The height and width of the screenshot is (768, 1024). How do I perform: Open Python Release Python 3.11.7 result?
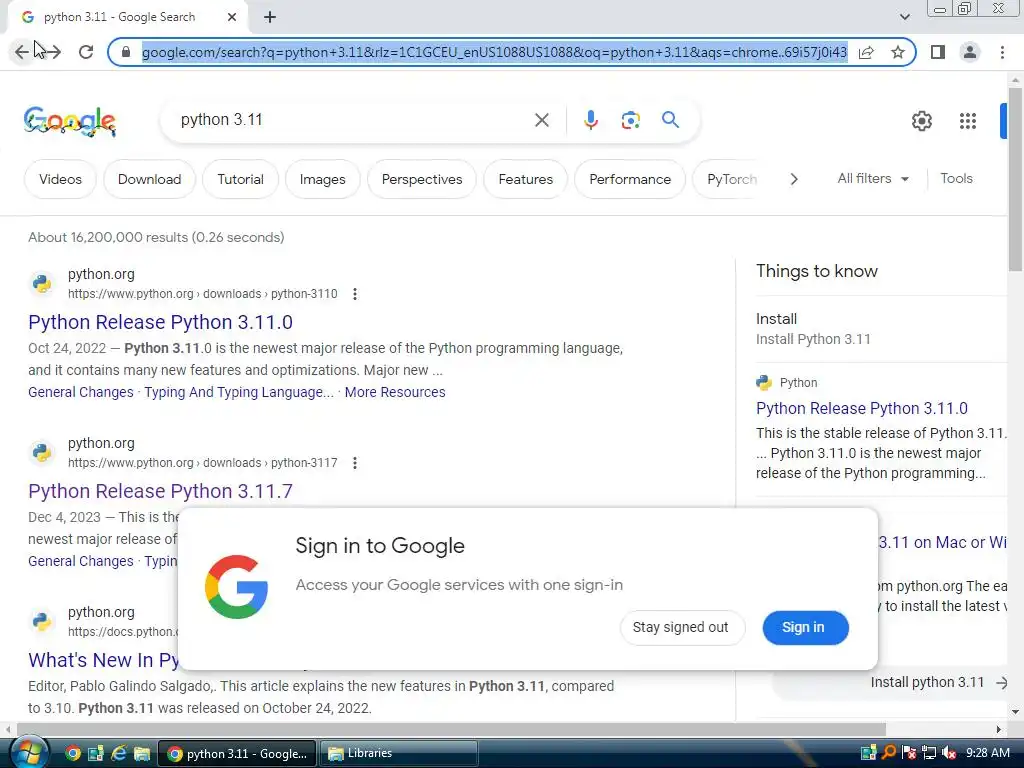[x=160, y=491]
